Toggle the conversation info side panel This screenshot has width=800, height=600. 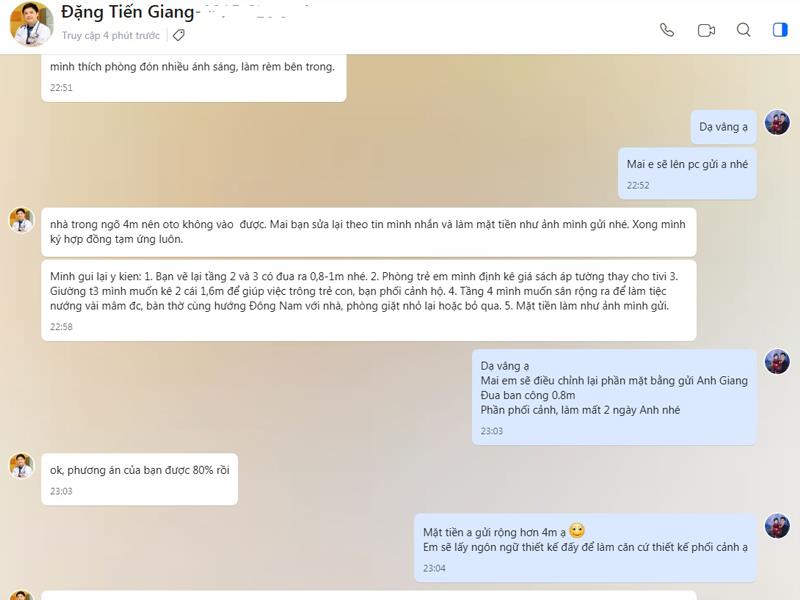click(780, 30)
